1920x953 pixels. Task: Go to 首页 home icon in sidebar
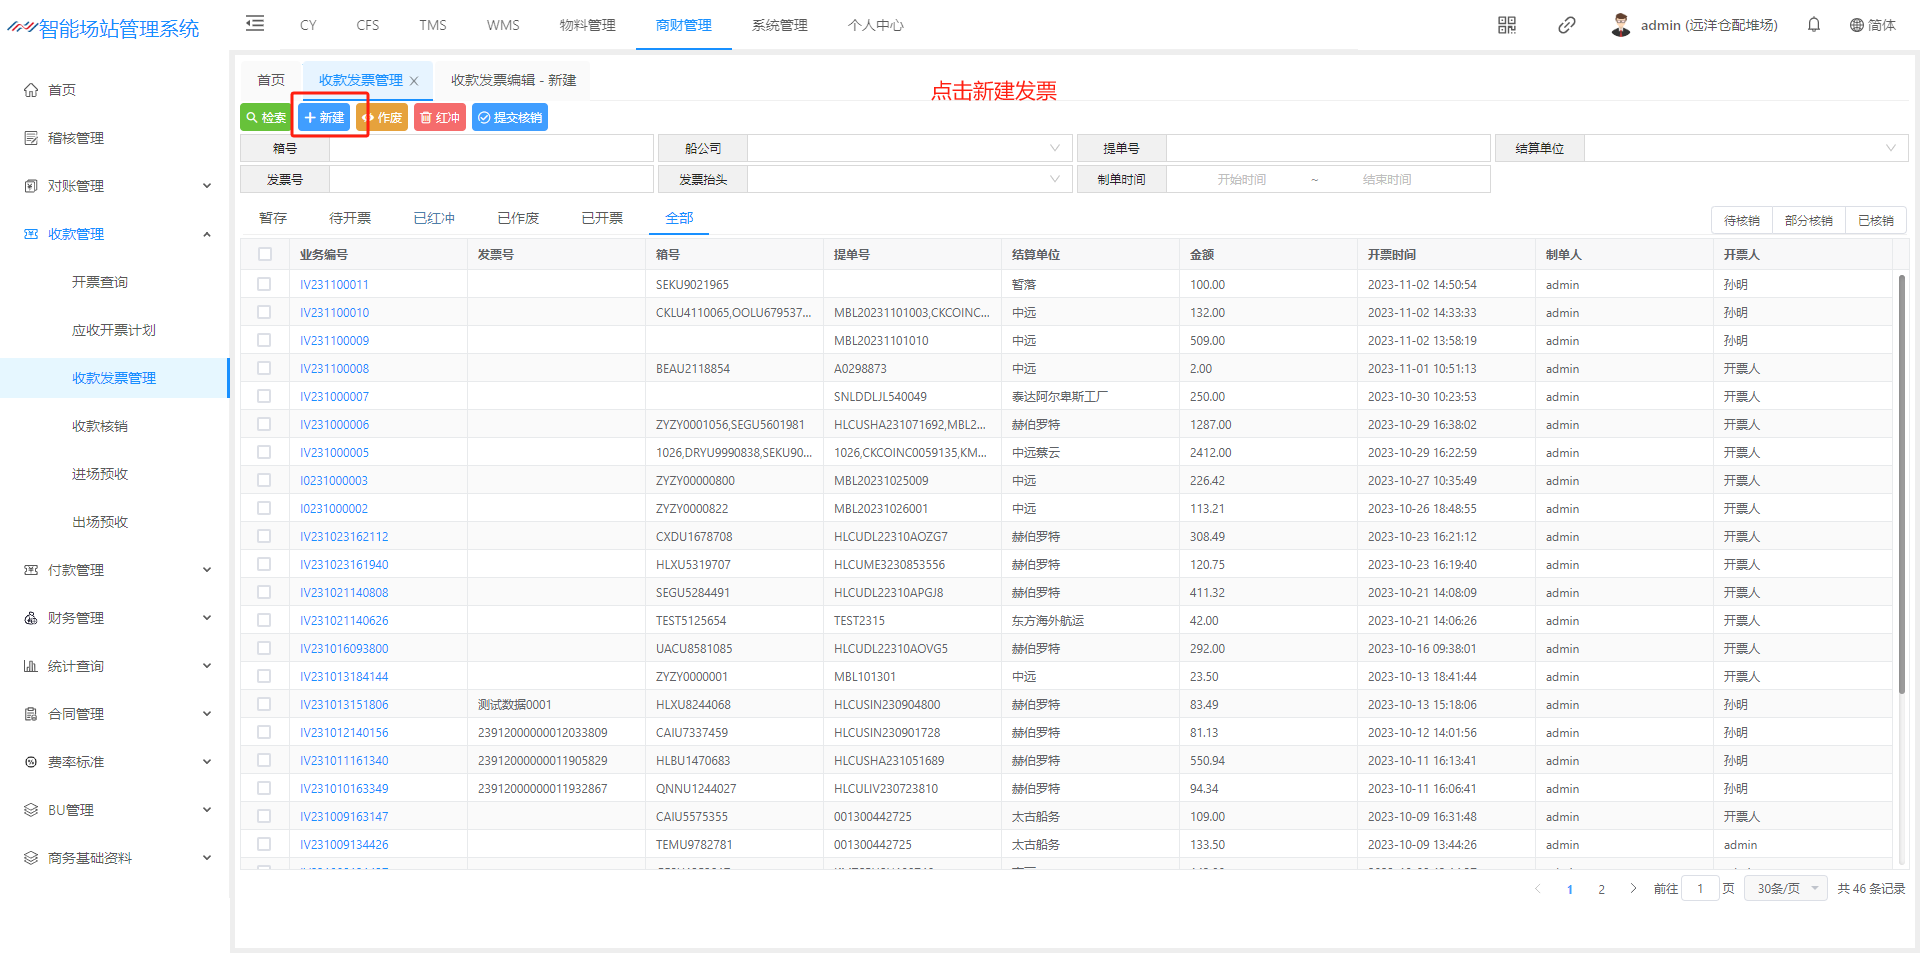point(31,90)
